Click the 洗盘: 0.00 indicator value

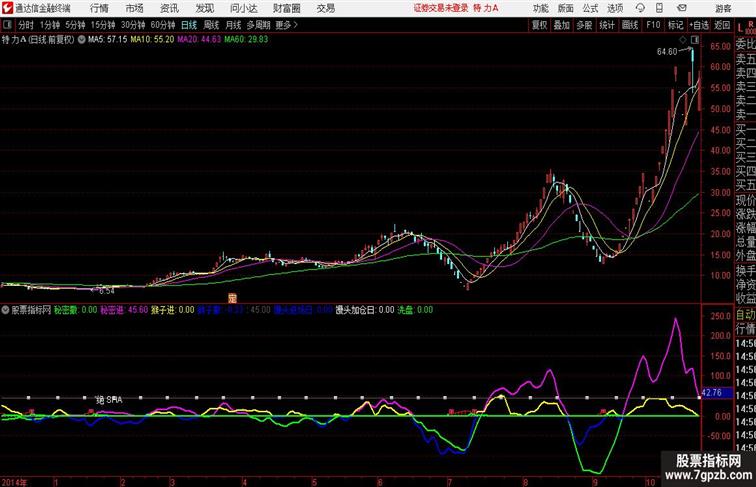[415, 310]
